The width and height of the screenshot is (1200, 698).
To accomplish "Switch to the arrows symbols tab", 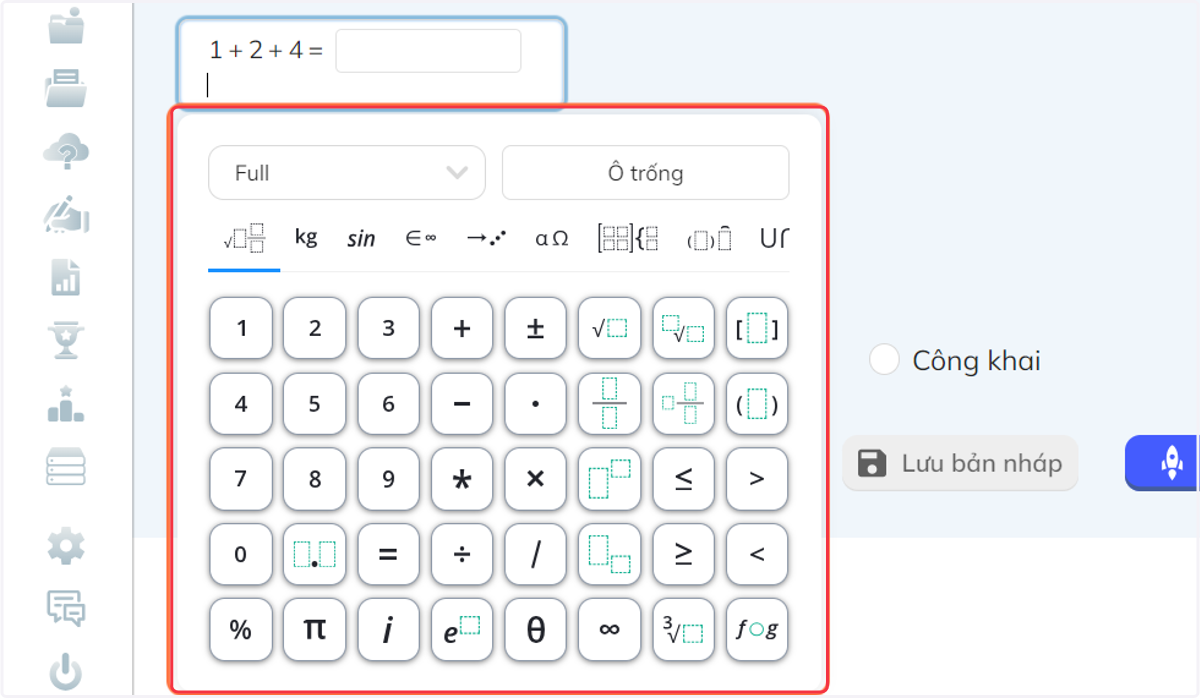I will pyautogui.click(x=485, y=238).
